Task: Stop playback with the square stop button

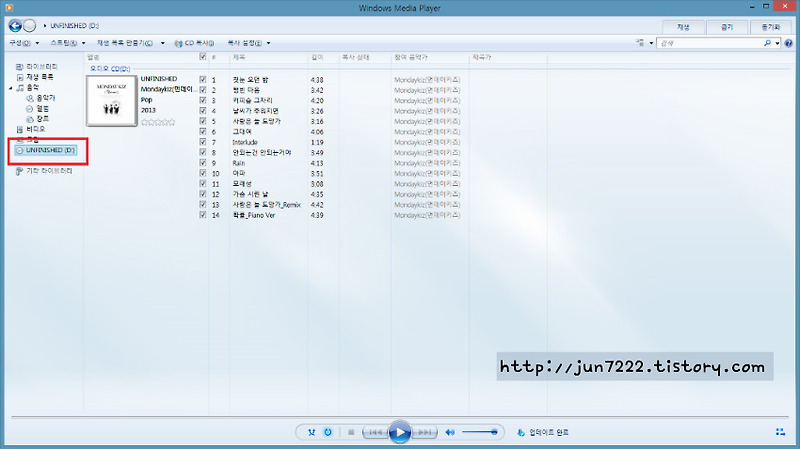Action: (351, 432)
